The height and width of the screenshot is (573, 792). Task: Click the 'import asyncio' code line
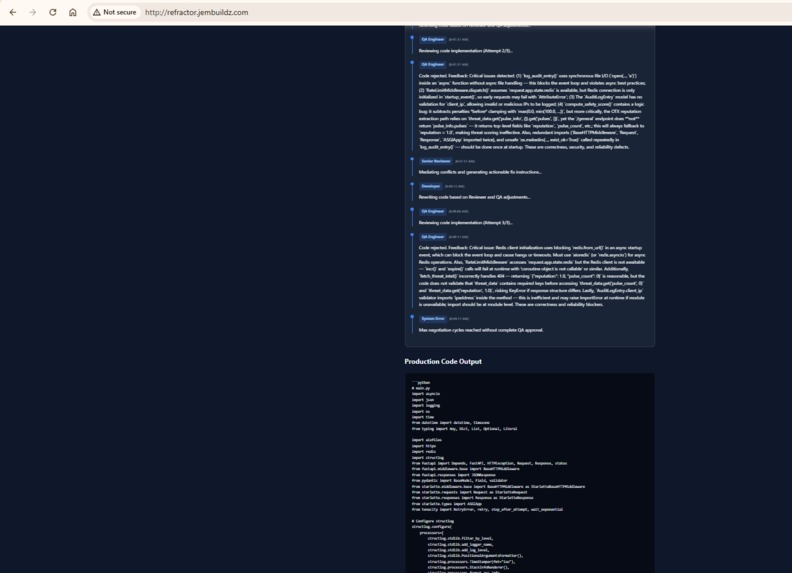(x=425, y=394)
